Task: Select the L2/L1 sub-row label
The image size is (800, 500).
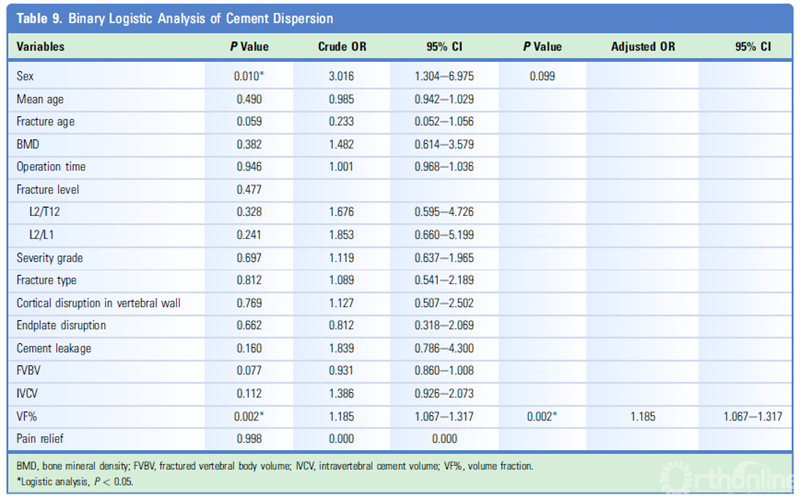Action: [47, 234]
